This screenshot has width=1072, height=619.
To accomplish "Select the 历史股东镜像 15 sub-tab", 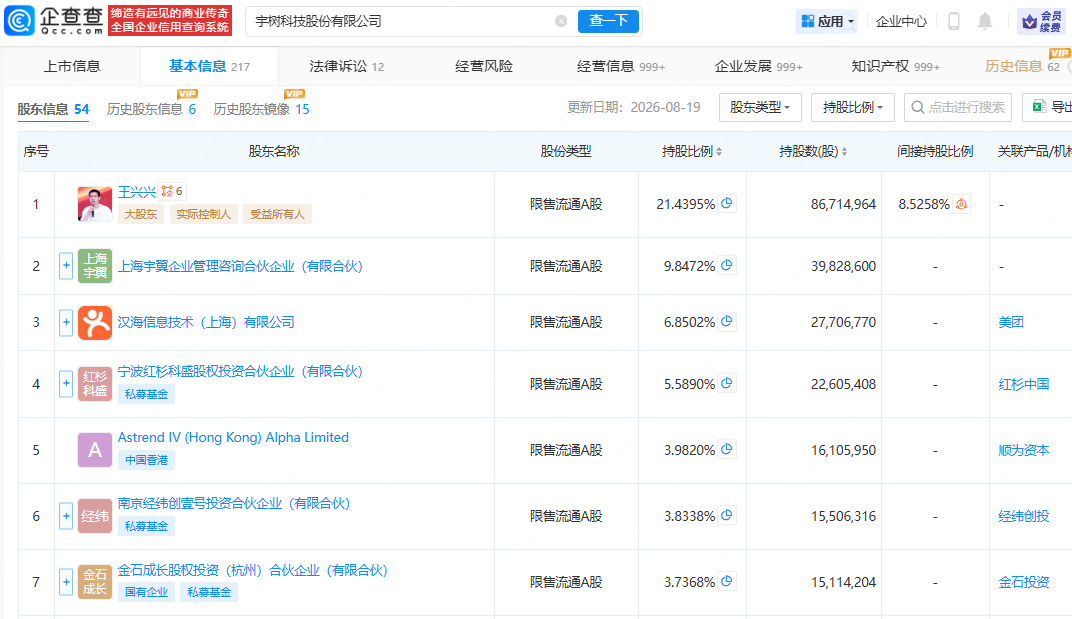I will click(261, 109).
